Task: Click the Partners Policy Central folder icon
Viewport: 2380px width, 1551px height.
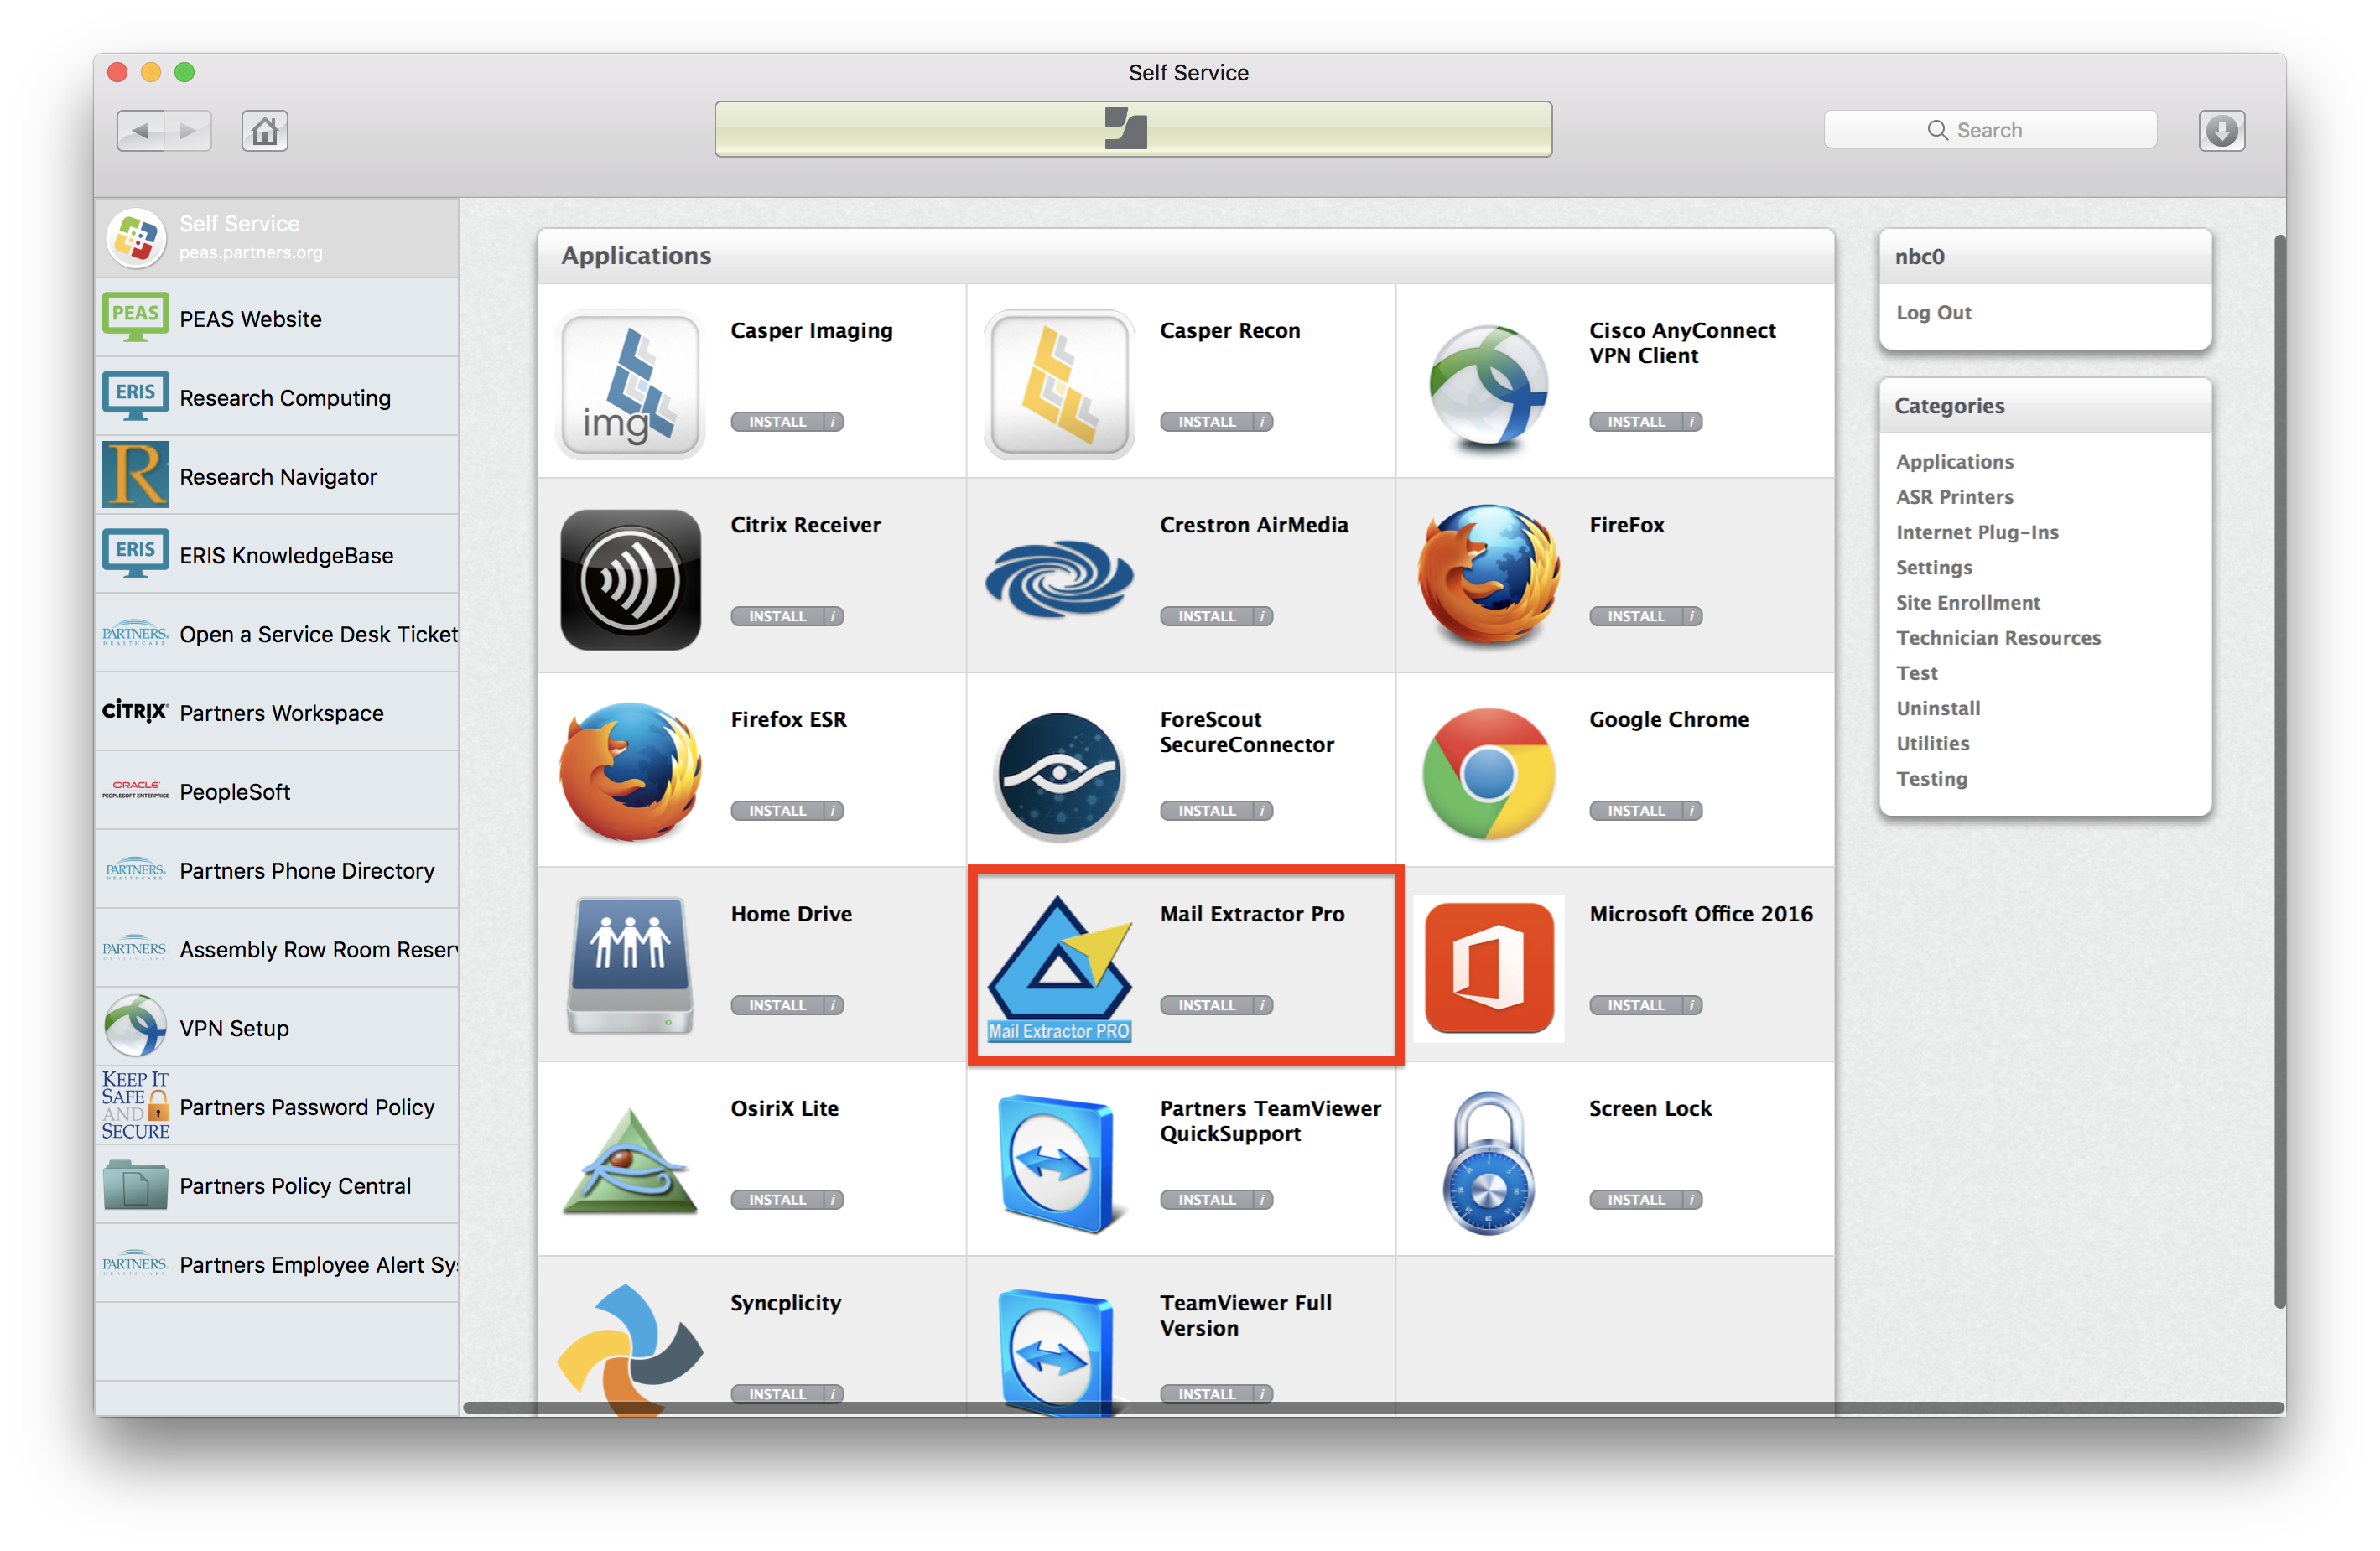Action: (135, 1186)
